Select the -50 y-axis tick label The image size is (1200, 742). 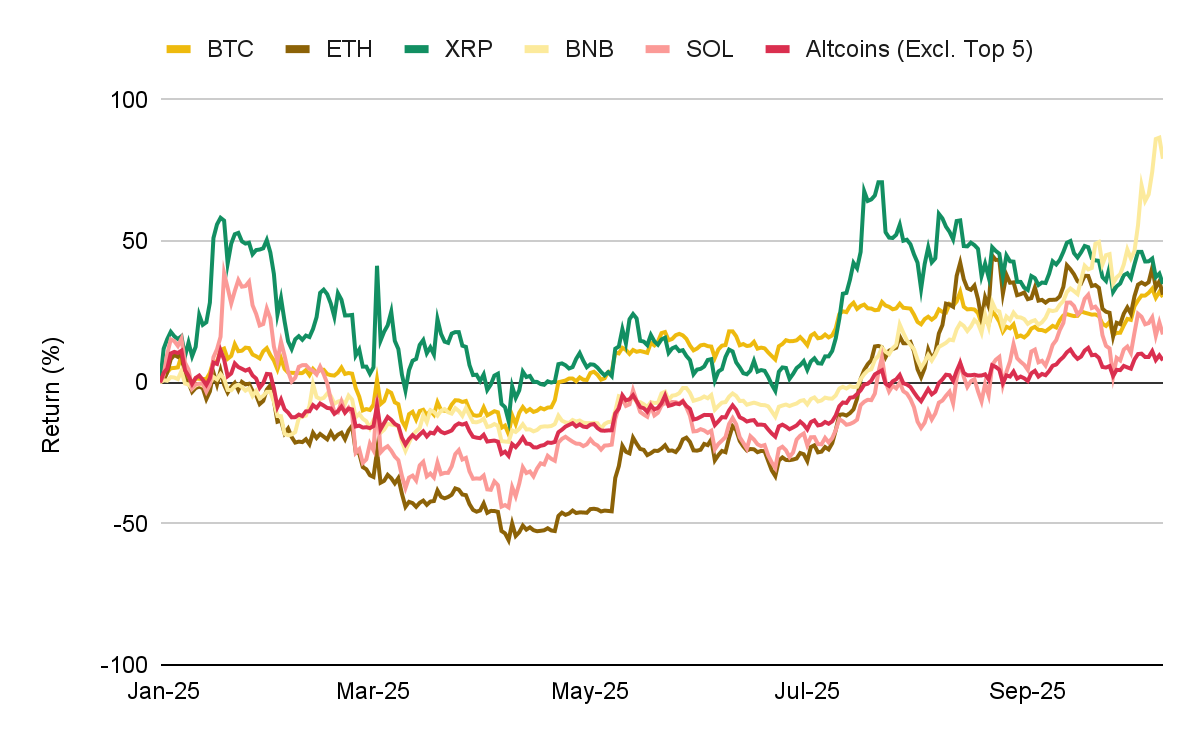click(x=128, y=523)
